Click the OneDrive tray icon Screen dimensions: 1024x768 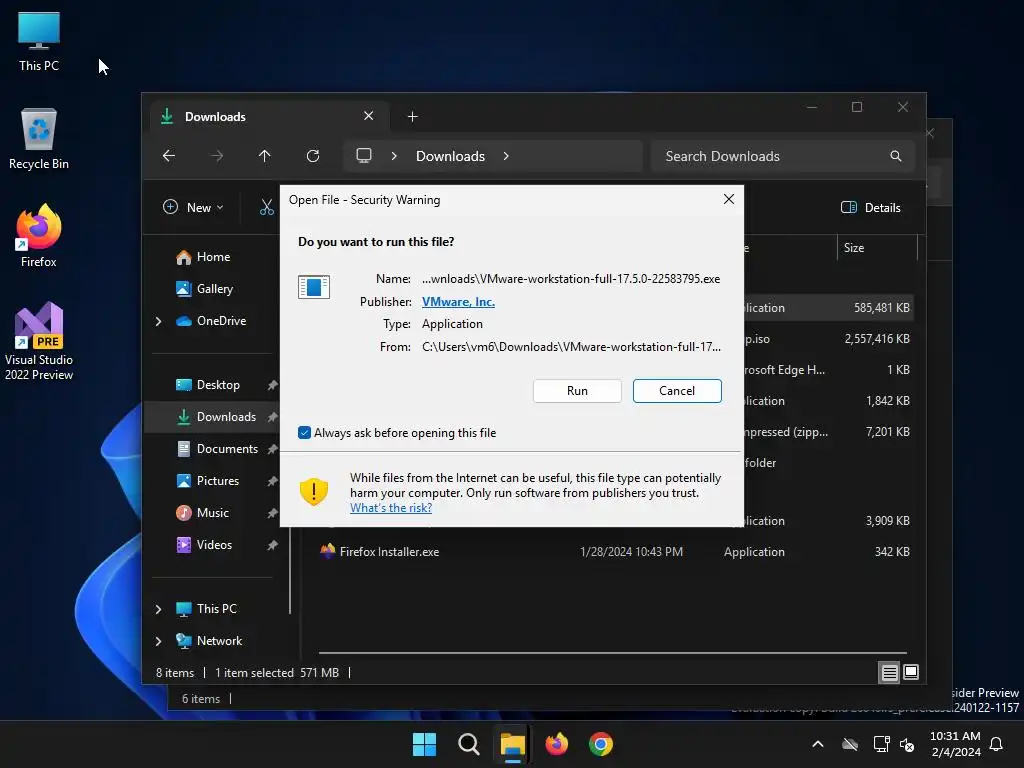coord(850,744)
